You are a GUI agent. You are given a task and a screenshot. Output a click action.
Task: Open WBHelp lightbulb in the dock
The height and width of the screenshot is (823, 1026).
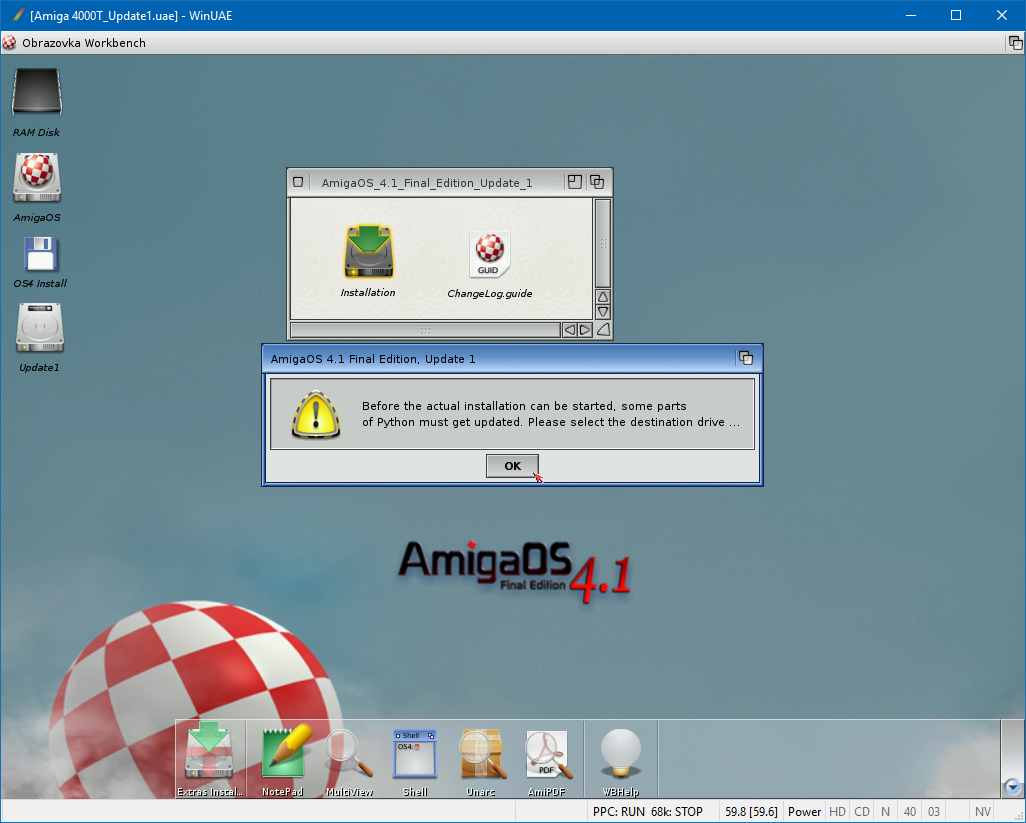[620, 755]
